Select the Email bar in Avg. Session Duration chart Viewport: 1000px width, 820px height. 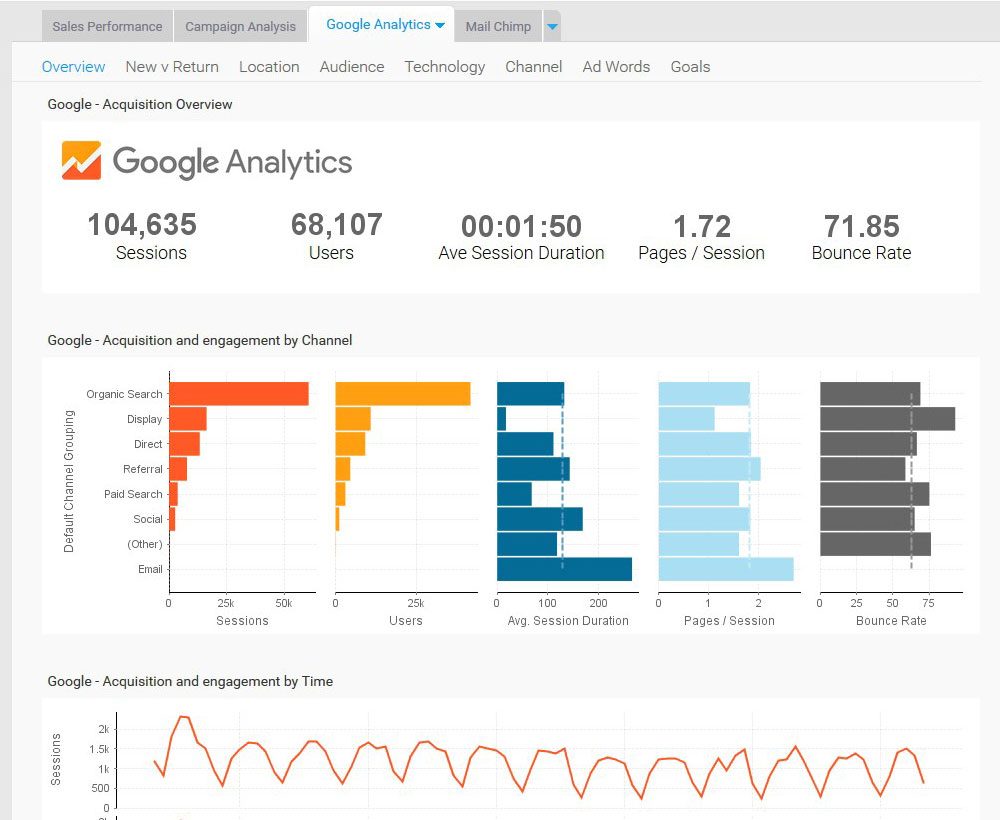[564, 569]
